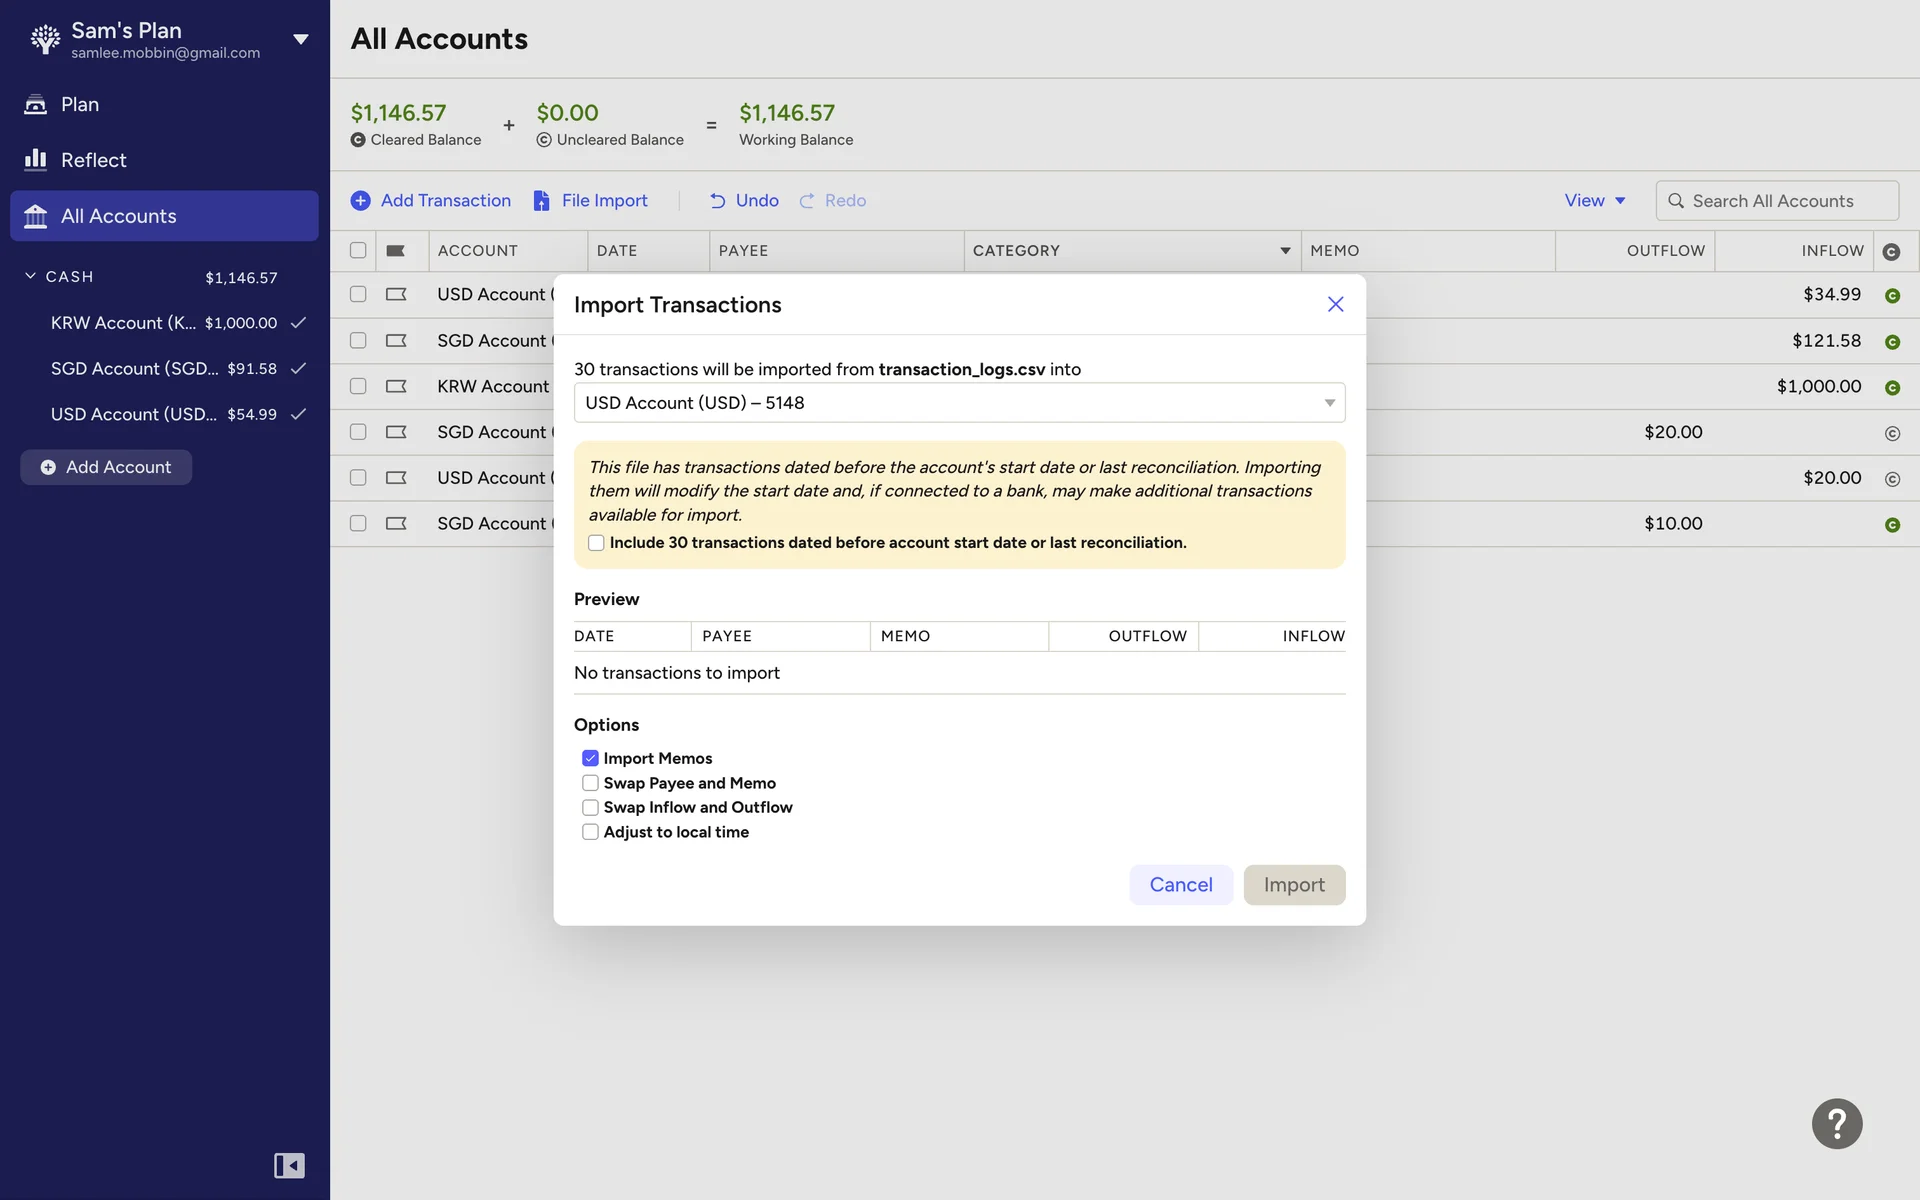Uncheck the Import Memos checkbox
The image size is (1920, 1200).
click(590, 758)
